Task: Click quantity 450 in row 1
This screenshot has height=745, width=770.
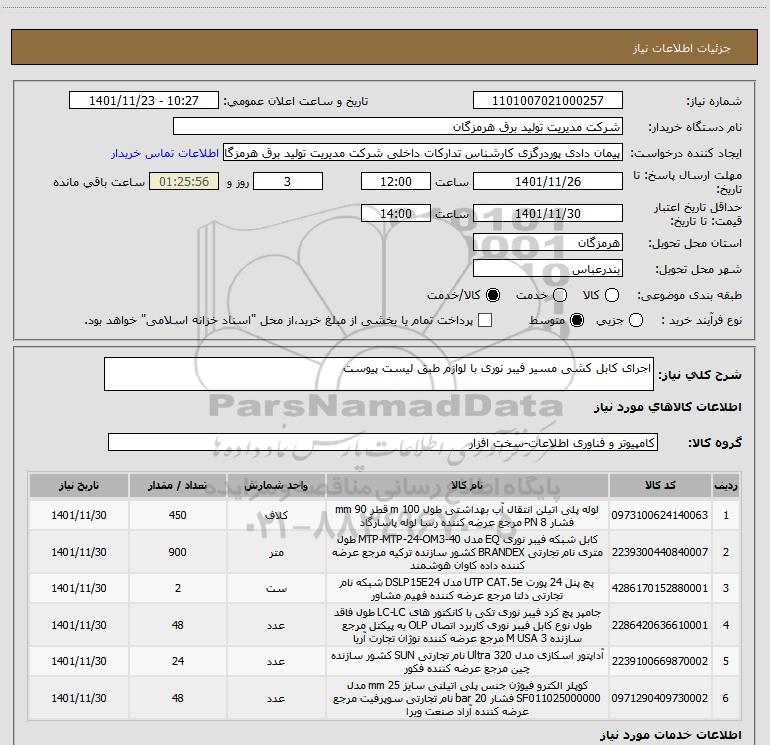Action: click(178, 515)
